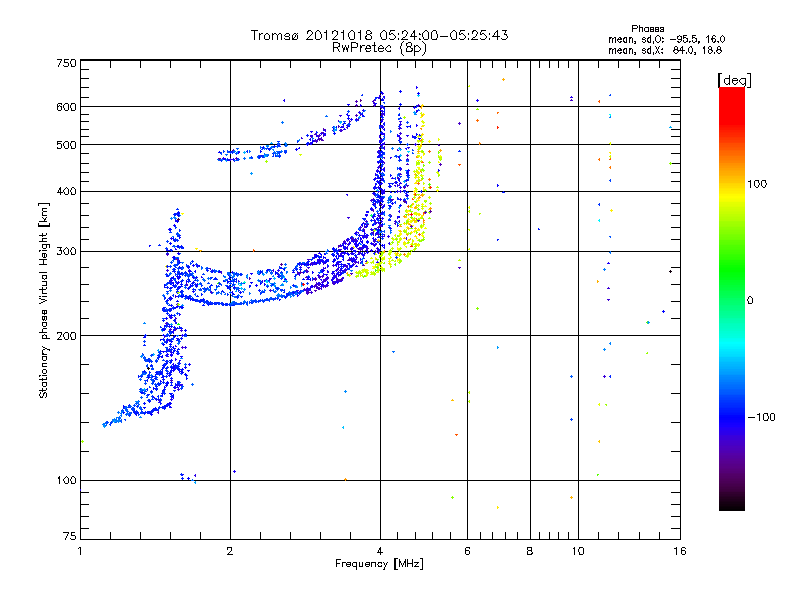Click the 75 tick on the height axis
This screenshot has height=600, width=800.
click(68, 539)
